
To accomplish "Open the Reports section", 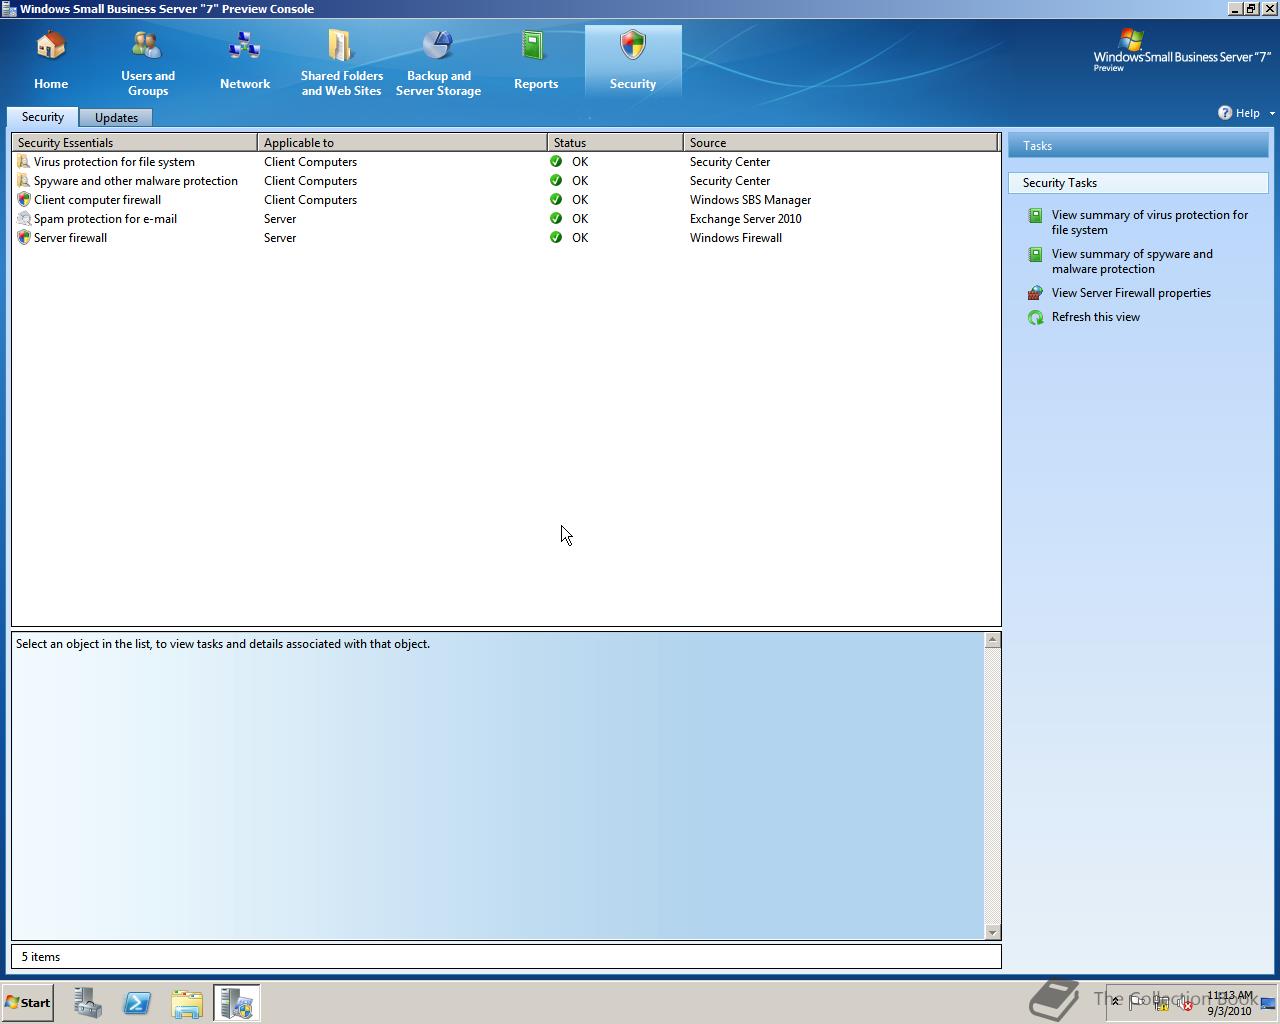I will pyautogui.click(x=536, y=61).
